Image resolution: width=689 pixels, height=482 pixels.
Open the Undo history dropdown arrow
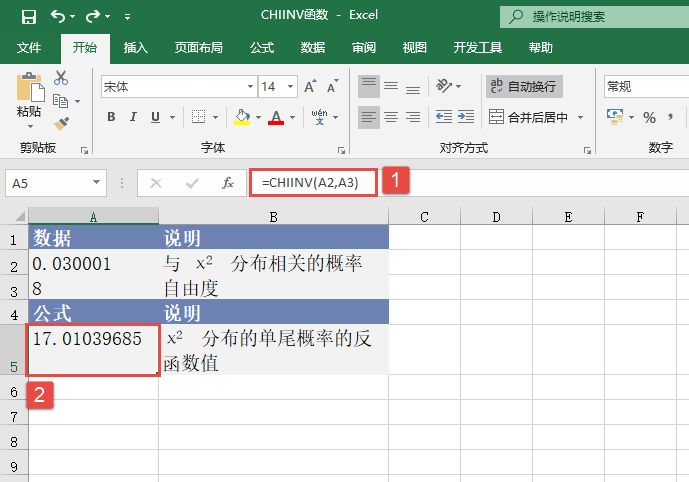tap(73, 17)
